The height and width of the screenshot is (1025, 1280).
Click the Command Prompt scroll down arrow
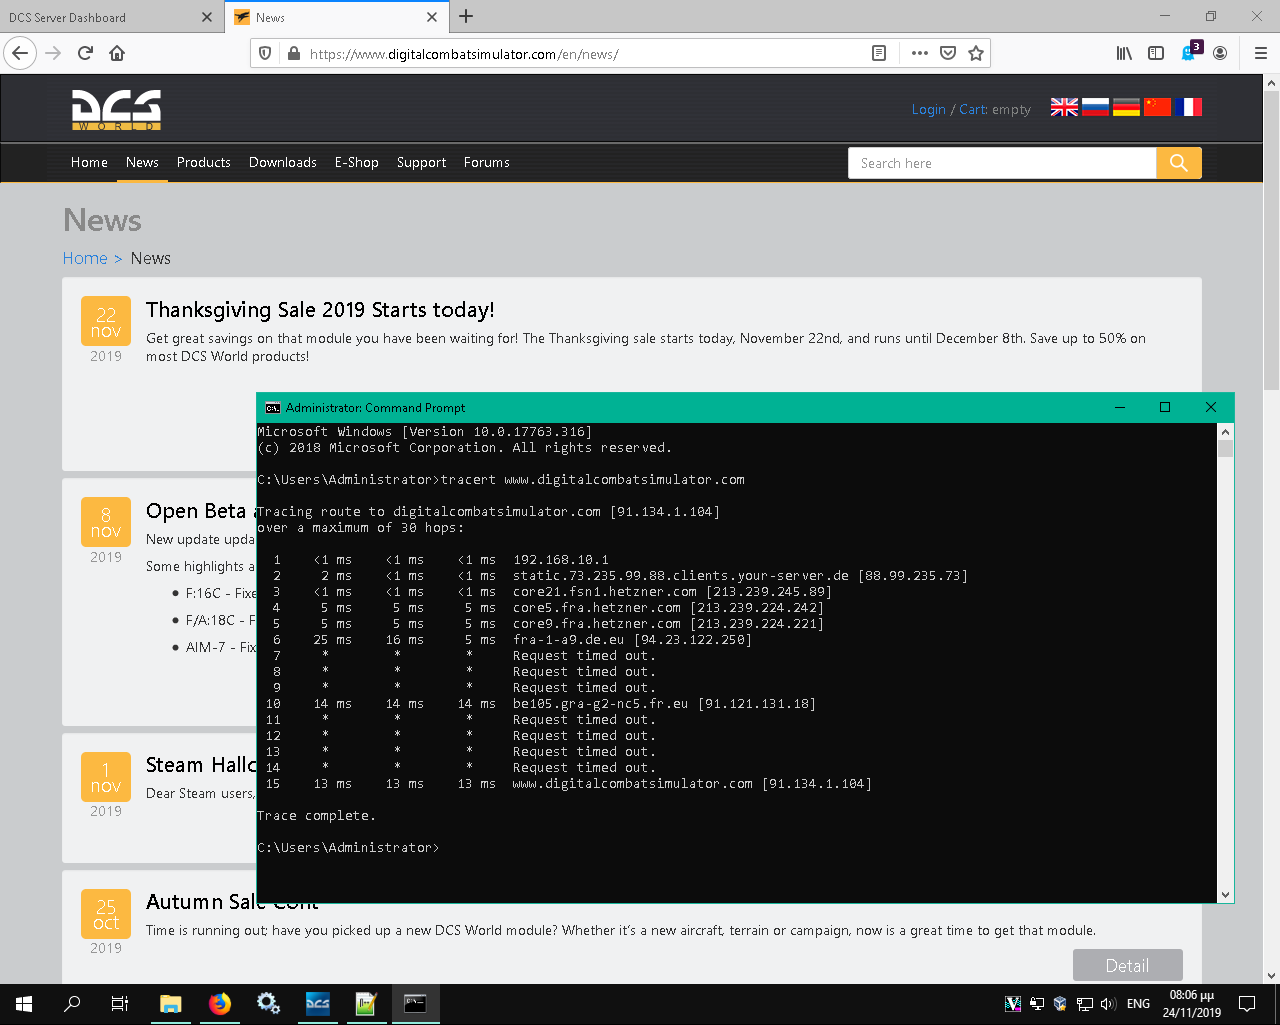(x=1226, y=895)
